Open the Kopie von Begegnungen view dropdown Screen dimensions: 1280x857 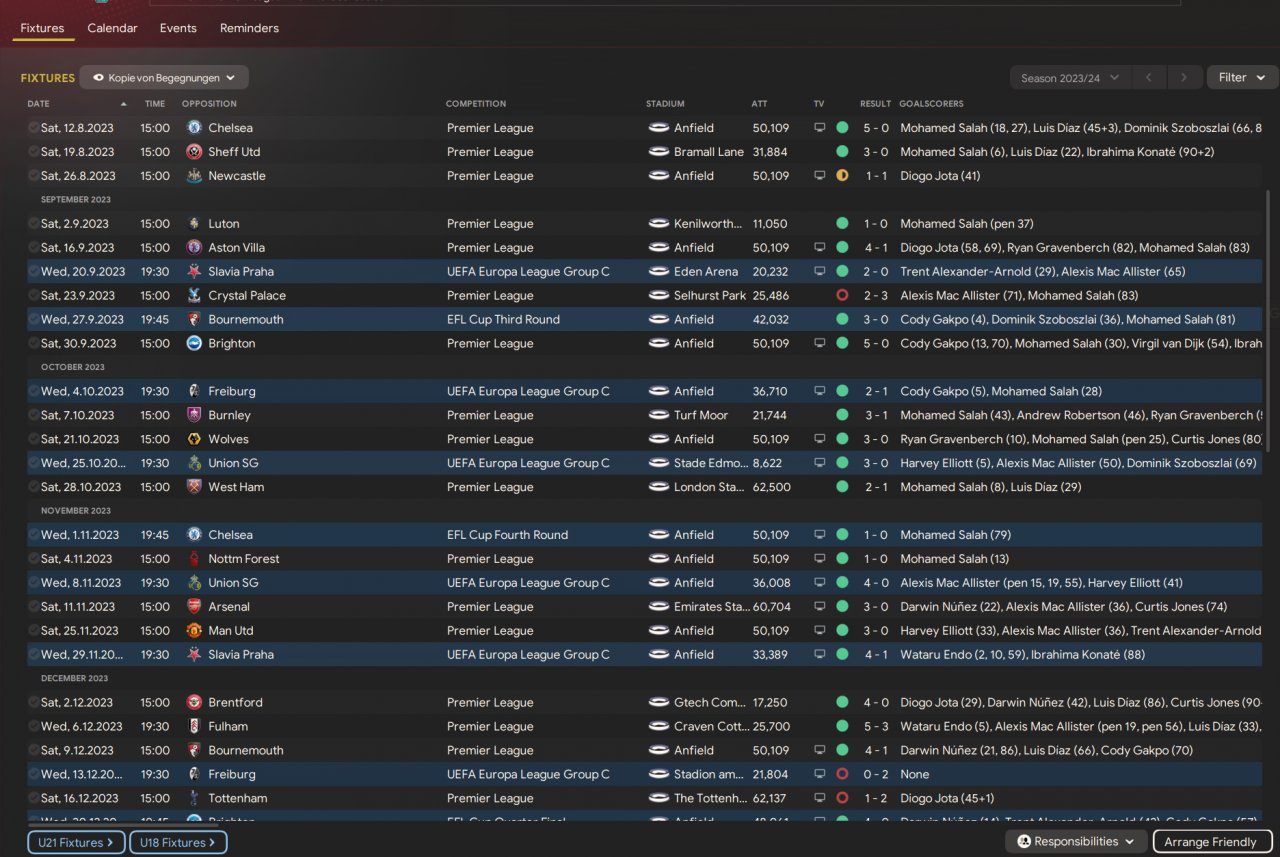(x=164, y=78)
